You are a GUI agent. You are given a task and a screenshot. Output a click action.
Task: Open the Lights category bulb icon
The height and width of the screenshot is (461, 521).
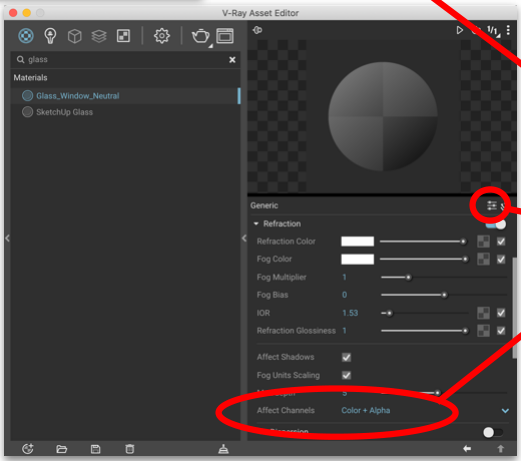point(50,36)
